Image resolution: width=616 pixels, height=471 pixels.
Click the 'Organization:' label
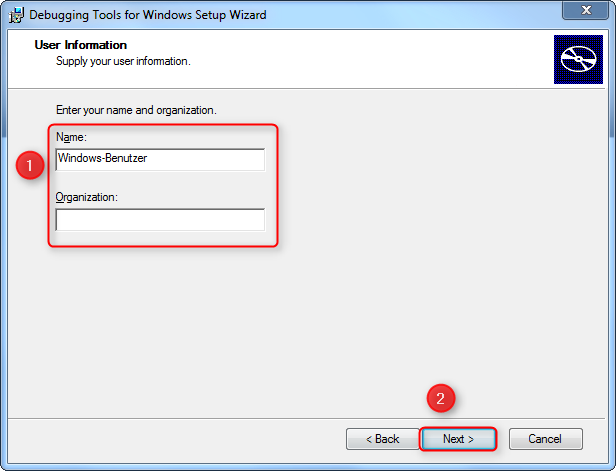tap(86, 197)
